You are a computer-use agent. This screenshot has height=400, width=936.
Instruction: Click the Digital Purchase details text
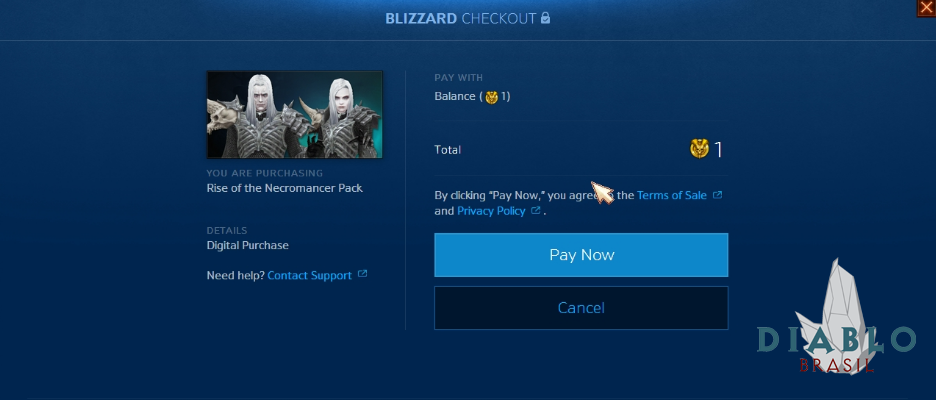(247, 245)
